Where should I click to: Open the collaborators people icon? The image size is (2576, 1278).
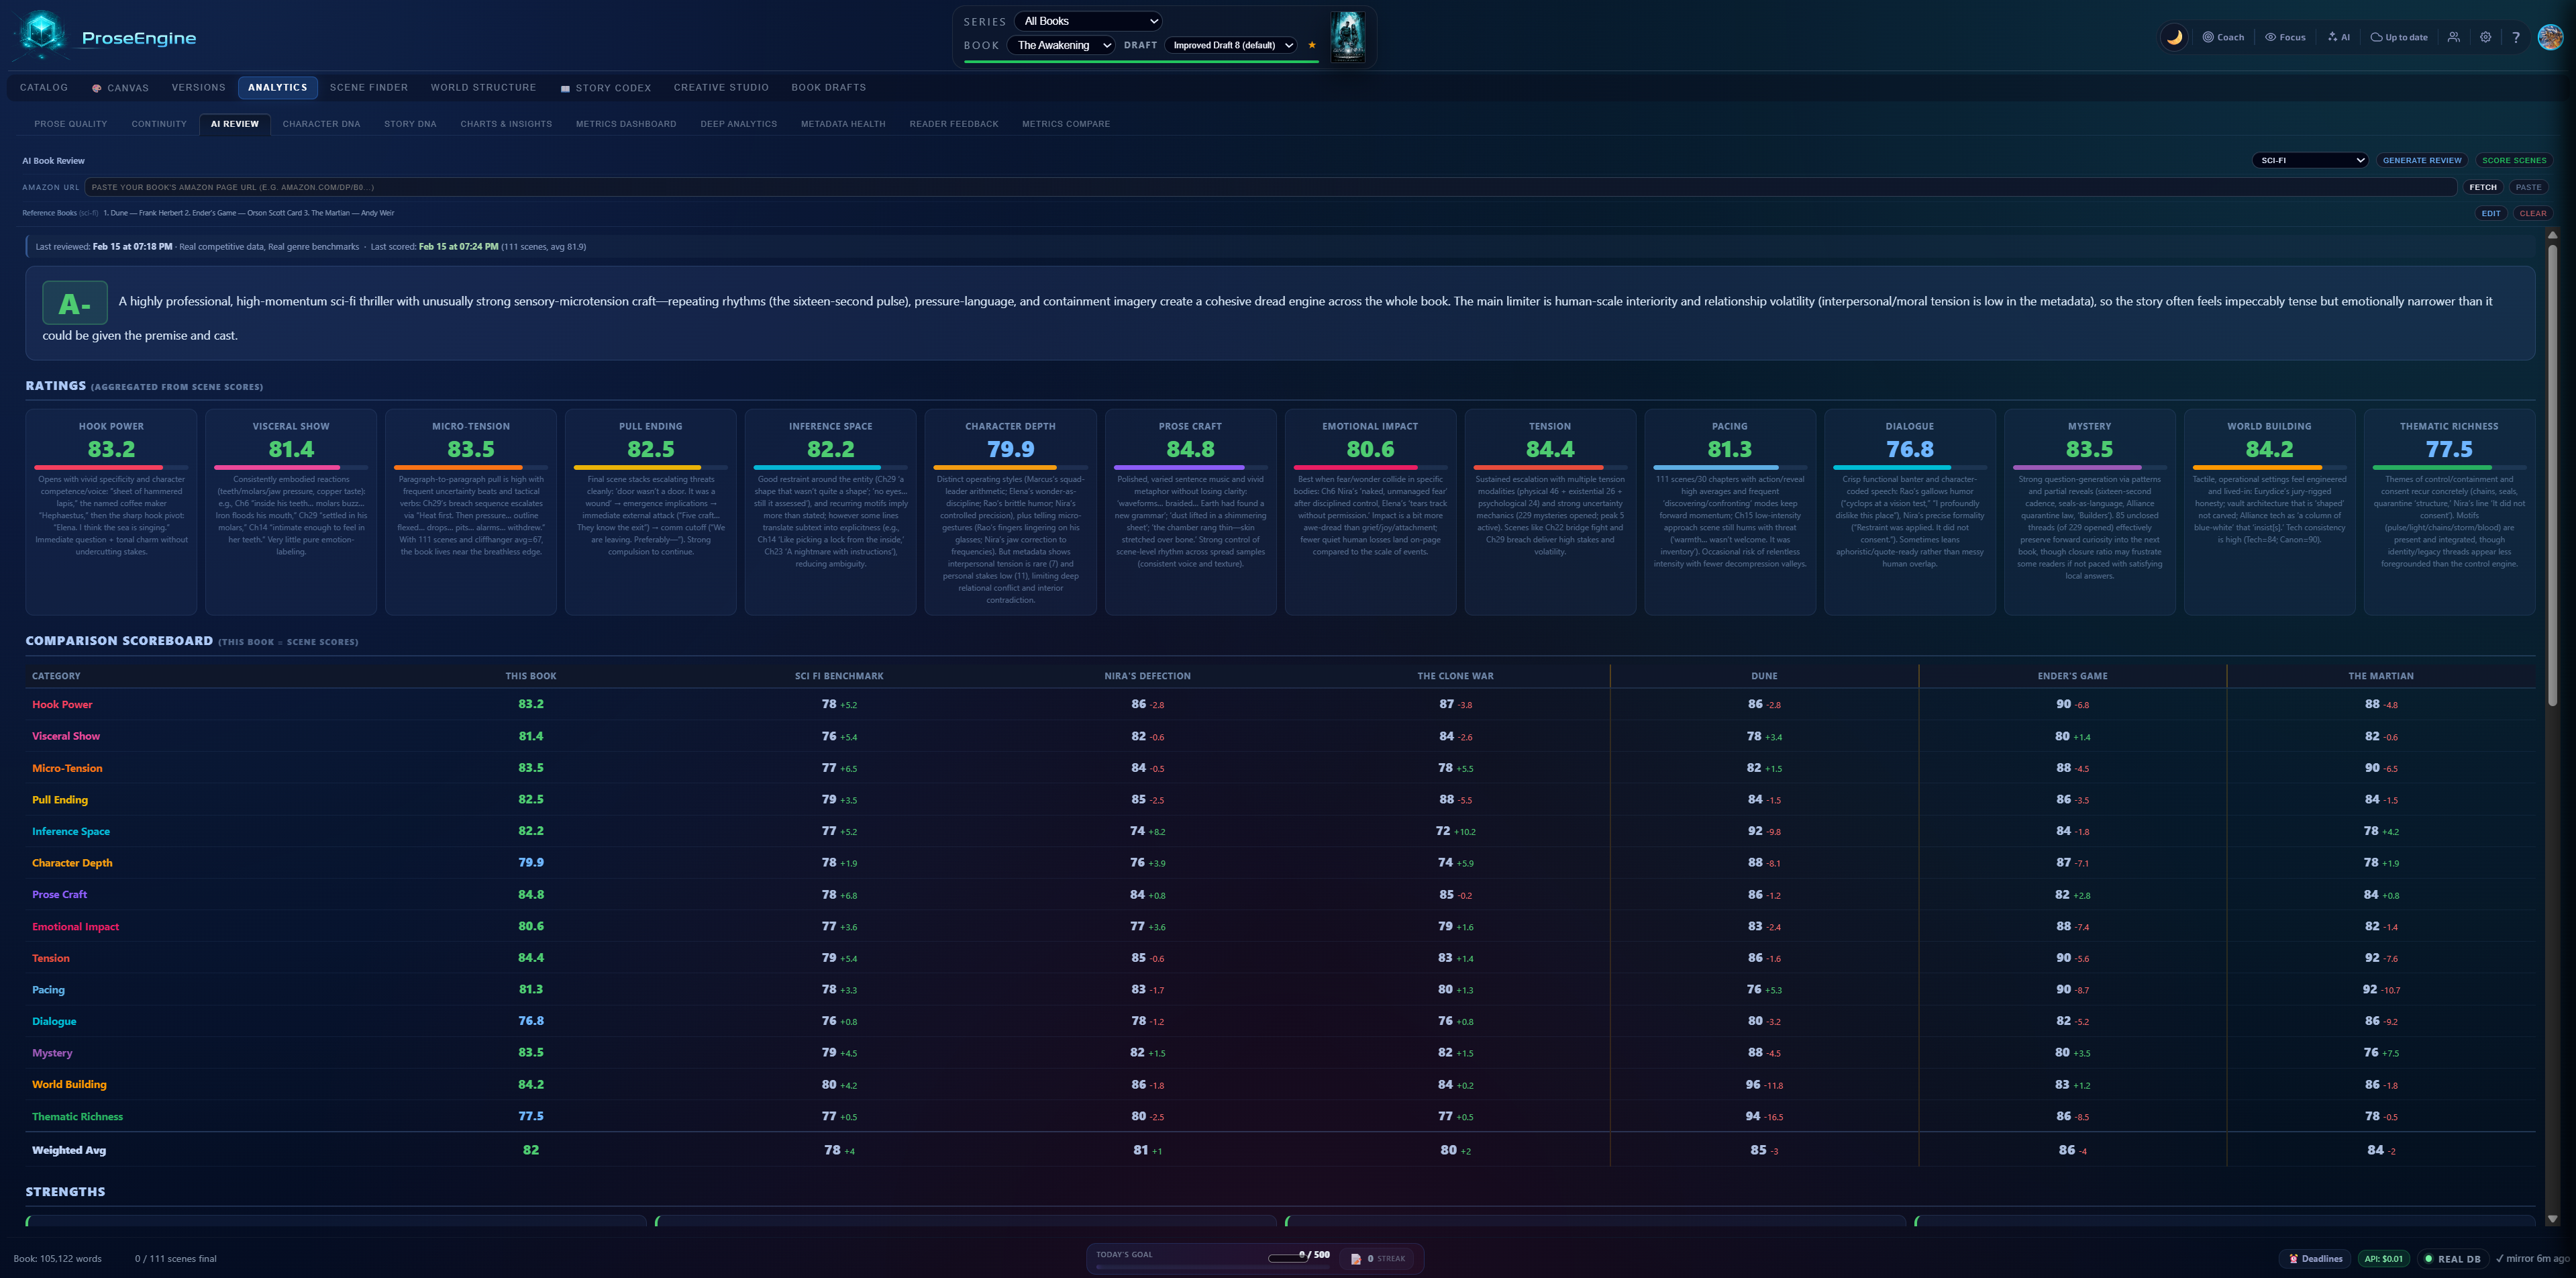click(x=2453, y=37)
